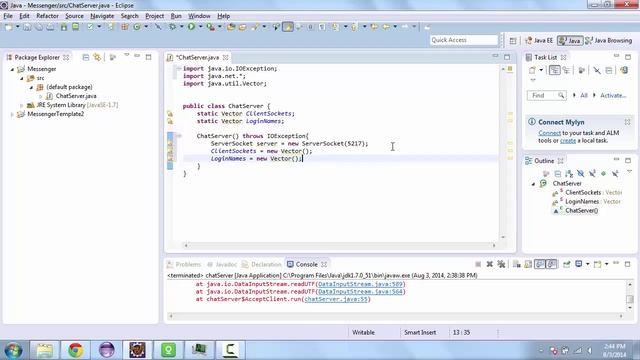Open the New wizard dropdown arrow

pyautogui.click(x=17, y=27)
